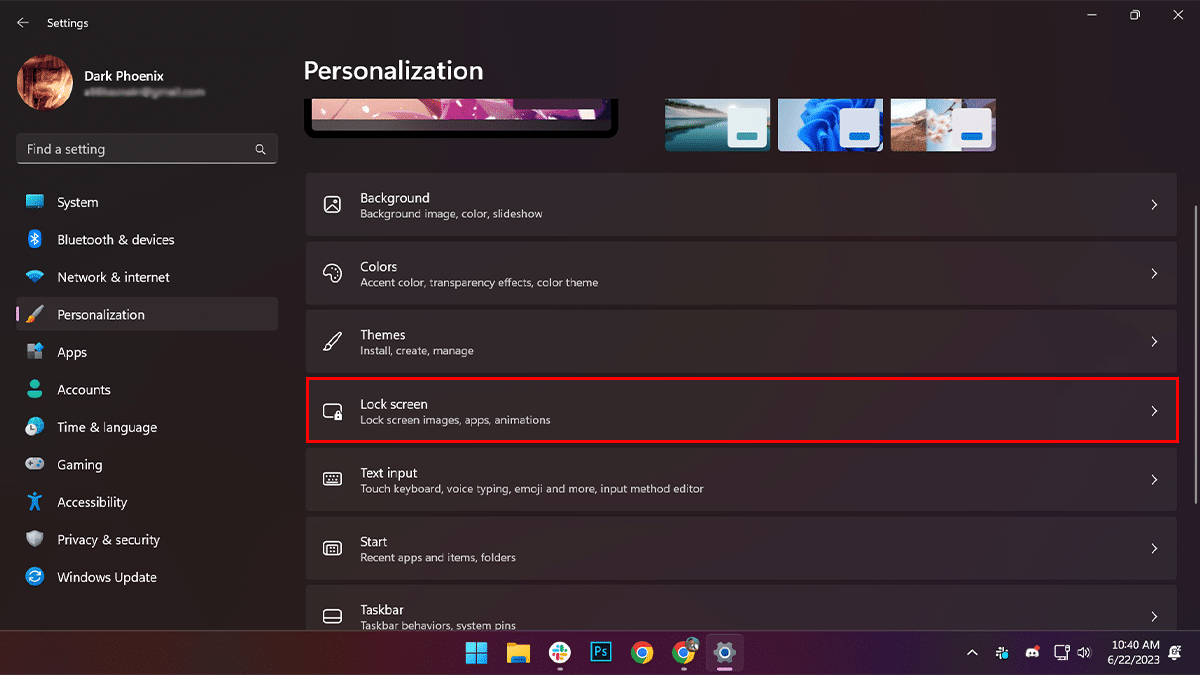Expand the Colors row chevron arrow

[1154, 274]
